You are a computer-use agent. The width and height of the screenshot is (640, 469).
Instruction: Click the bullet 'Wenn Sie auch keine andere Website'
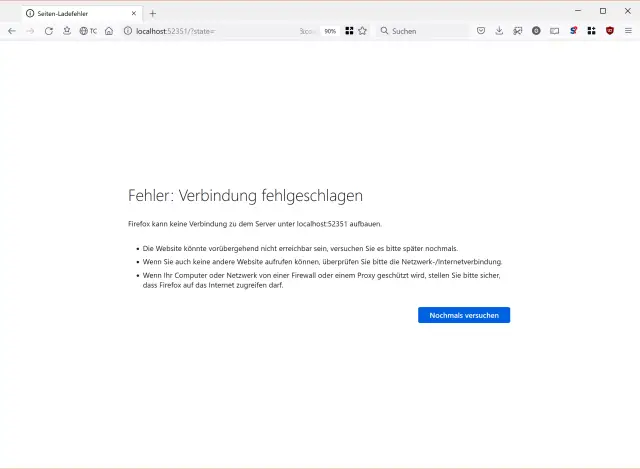pos(322,262)
